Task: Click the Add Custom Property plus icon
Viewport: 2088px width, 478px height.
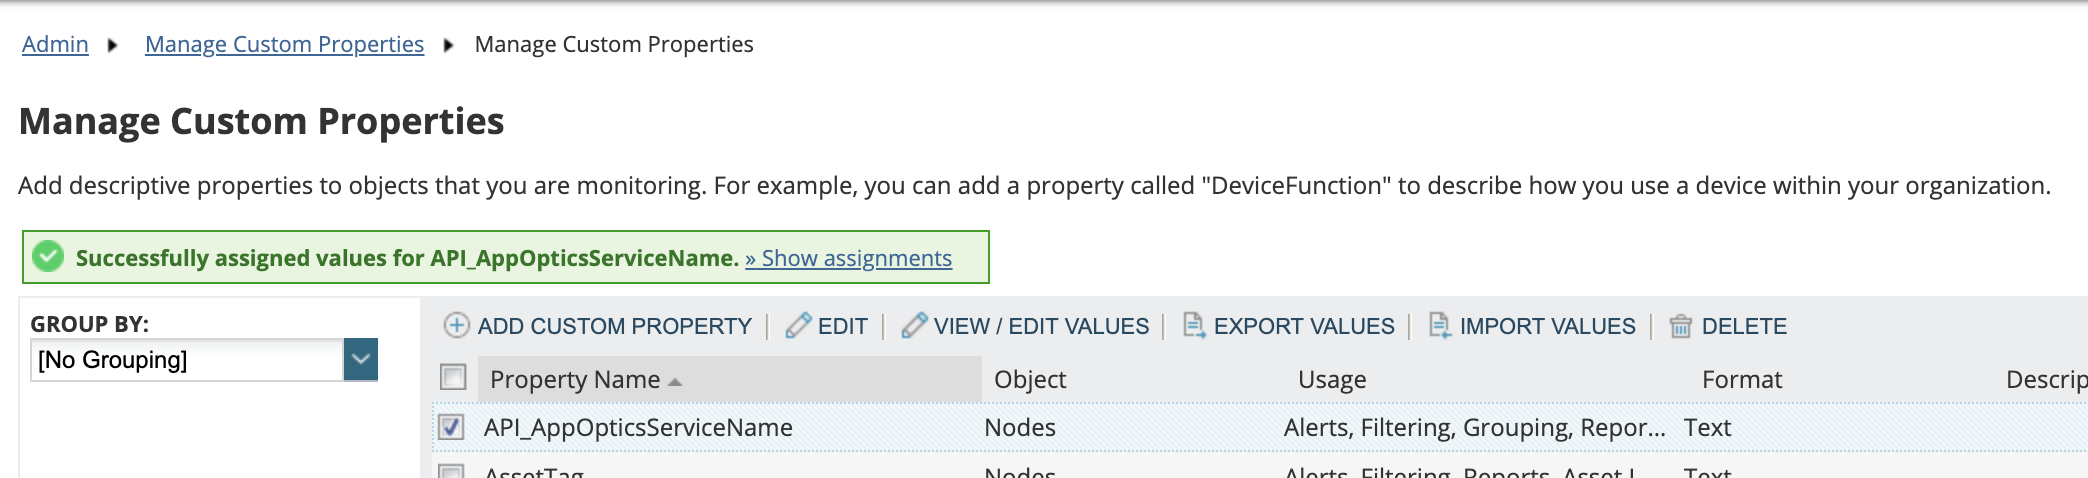Action: [456, 326]
